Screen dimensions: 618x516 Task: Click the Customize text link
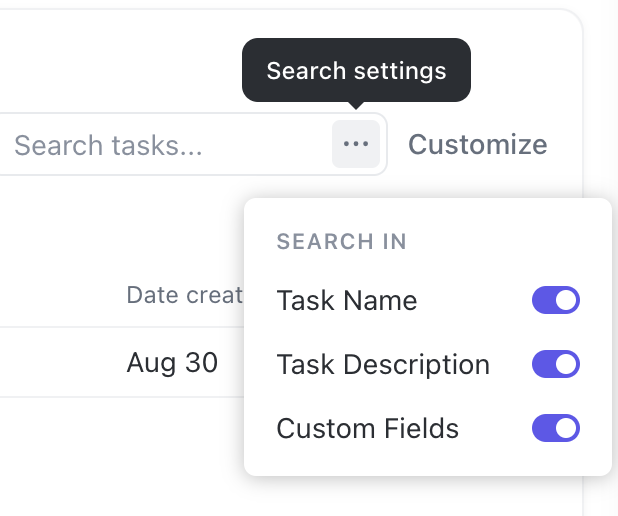coord(477,145)
